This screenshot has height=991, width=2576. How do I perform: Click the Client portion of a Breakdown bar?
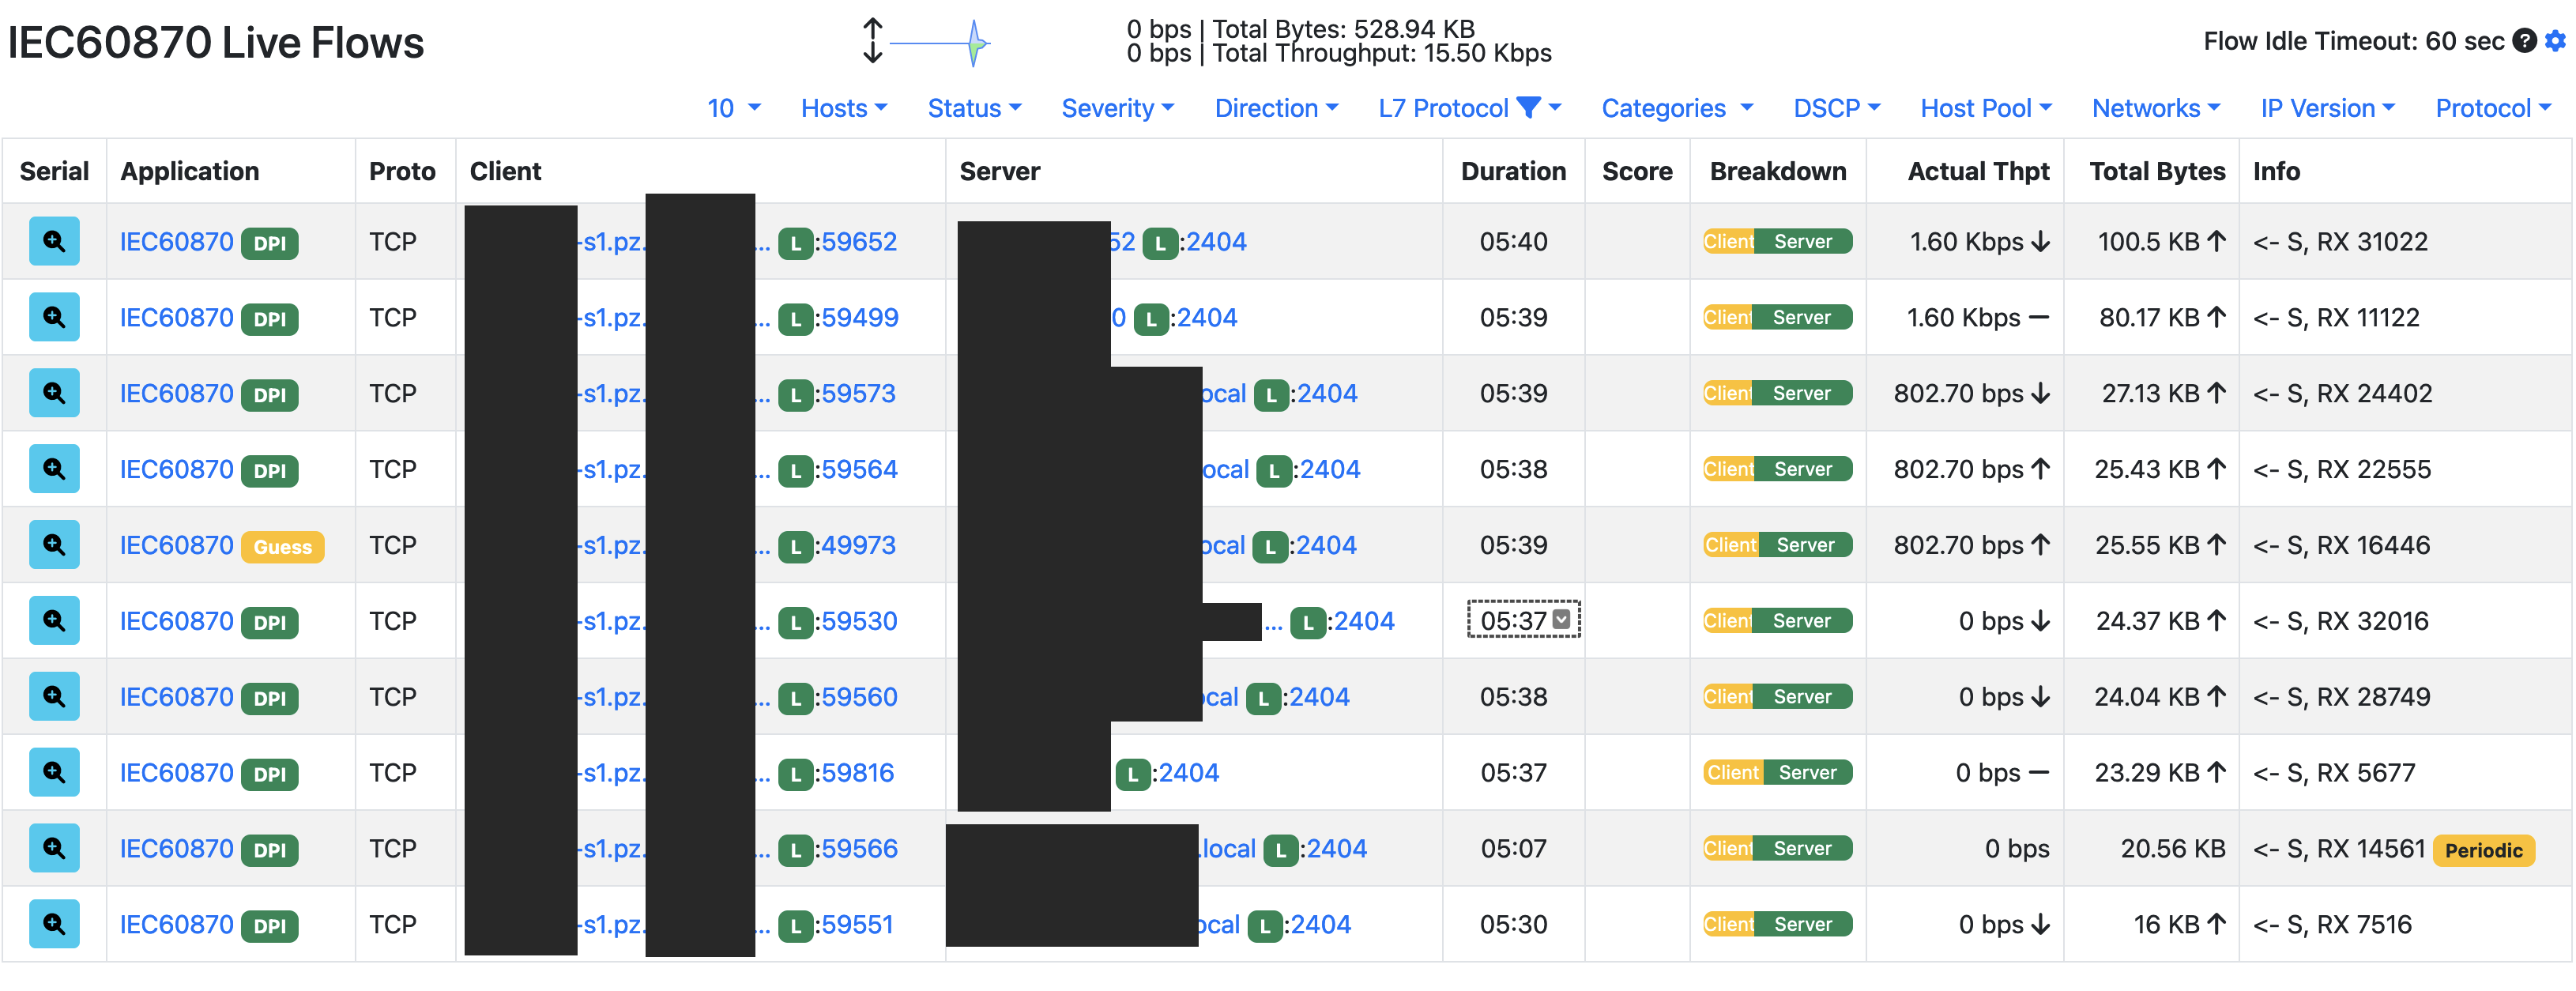click(x=1727, y=241)
